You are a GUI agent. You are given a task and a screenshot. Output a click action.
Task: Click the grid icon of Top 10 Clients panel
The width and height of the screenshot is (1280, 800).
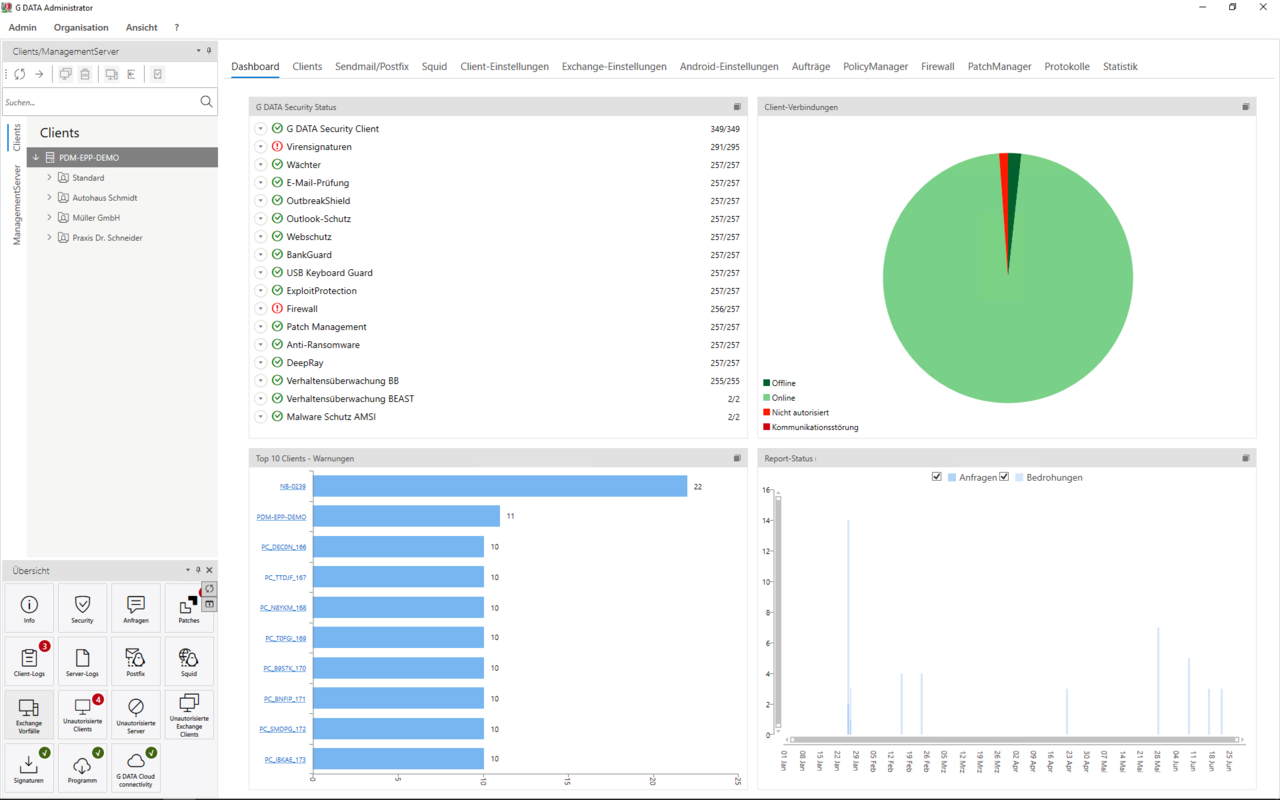pos(737,458)
